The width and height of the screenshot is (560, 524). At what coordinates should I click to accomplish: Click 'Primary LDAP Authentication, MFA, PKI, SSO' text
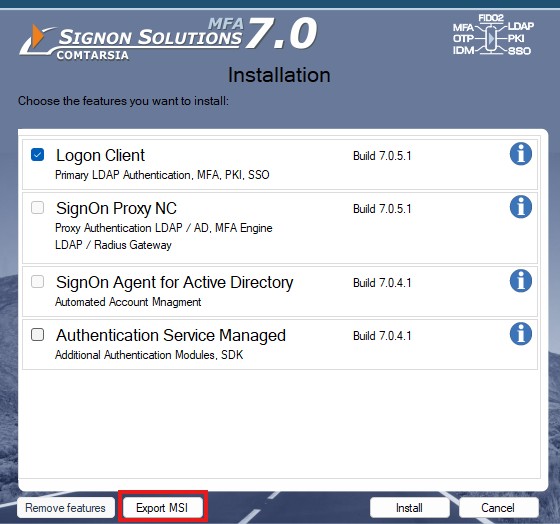pos(162,175)
